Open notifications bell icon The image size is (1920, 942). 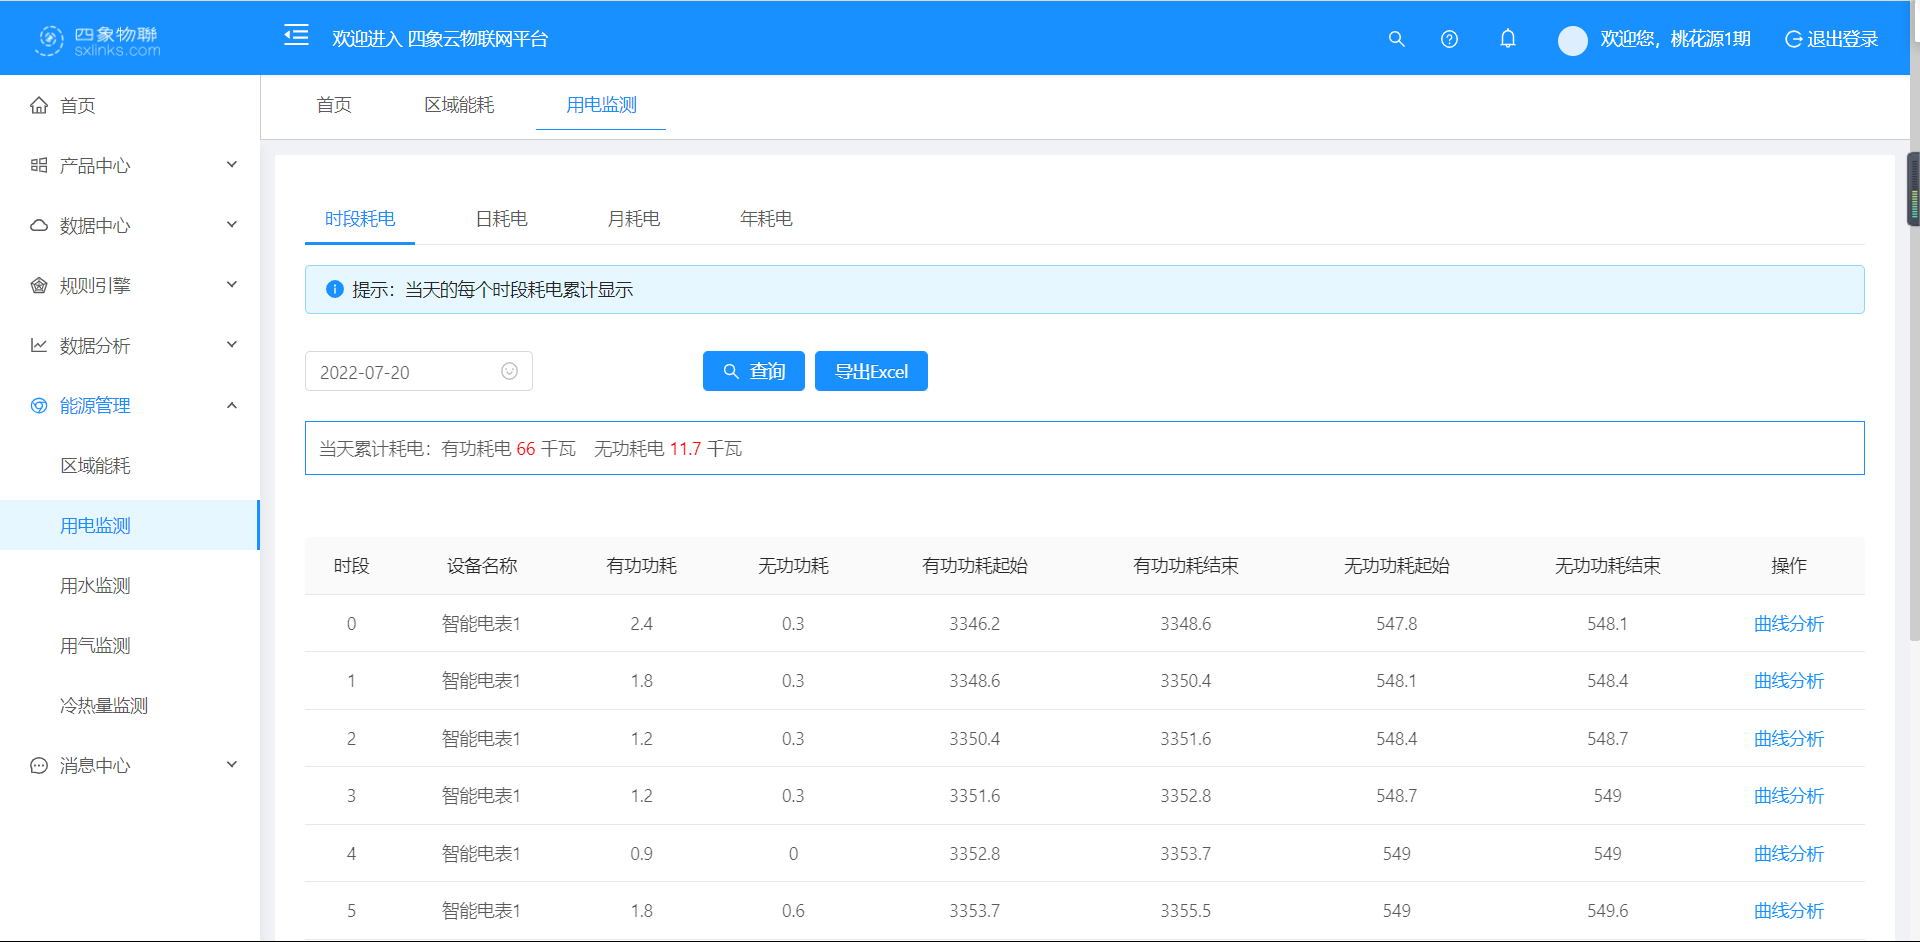click(x=1507, y=39)
